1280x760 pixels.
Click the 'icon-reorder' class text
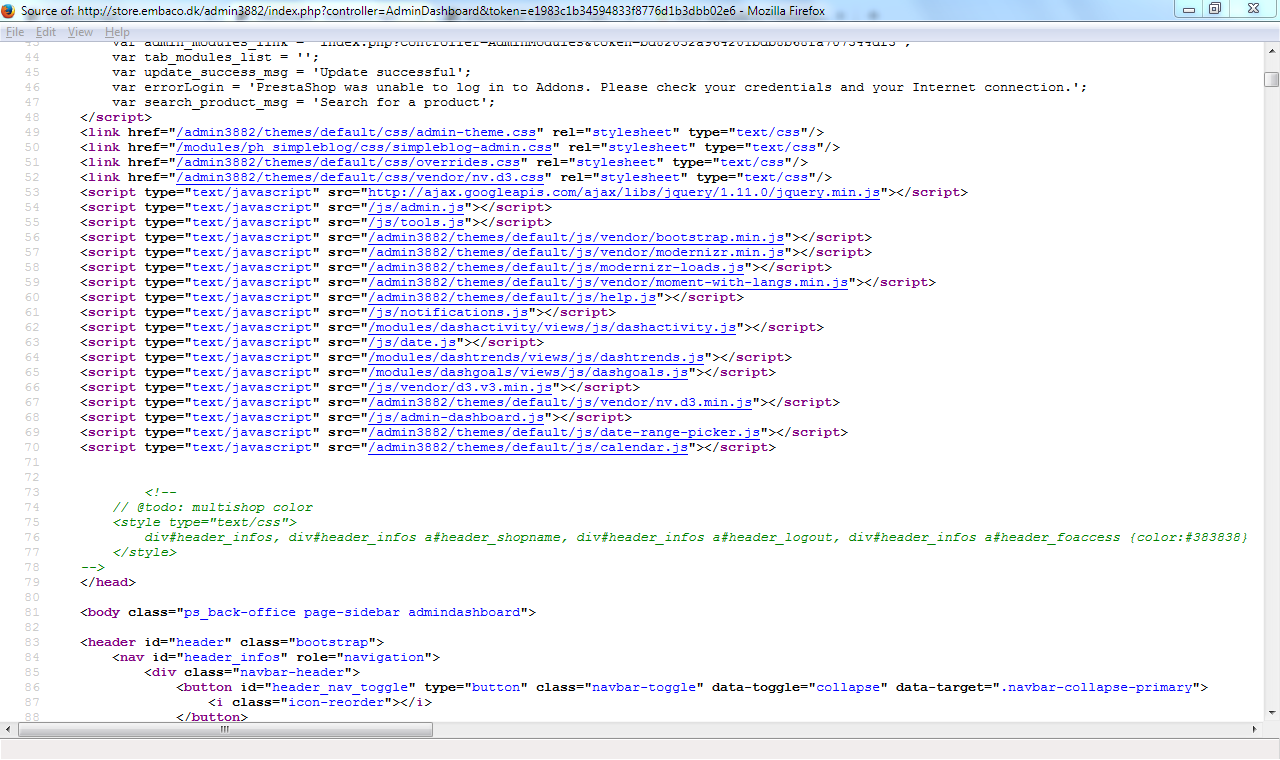(336, 702)
